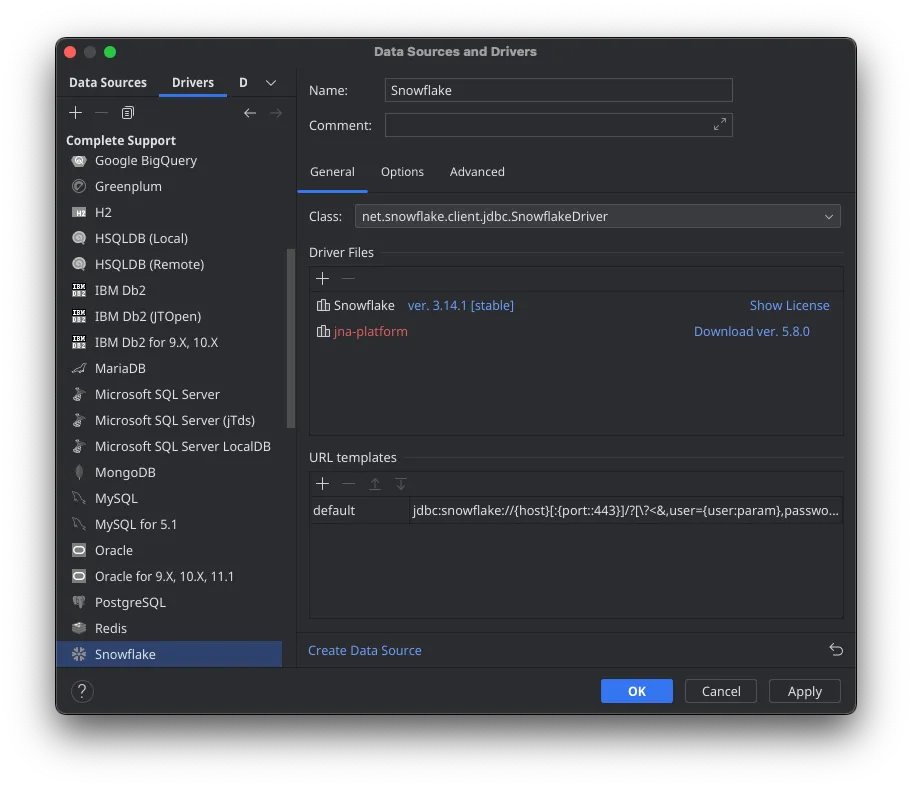Open the Snowflake ver. 3.14.1 version selector
The width and height of the screenshot is (912, 788).
point(460,305)
